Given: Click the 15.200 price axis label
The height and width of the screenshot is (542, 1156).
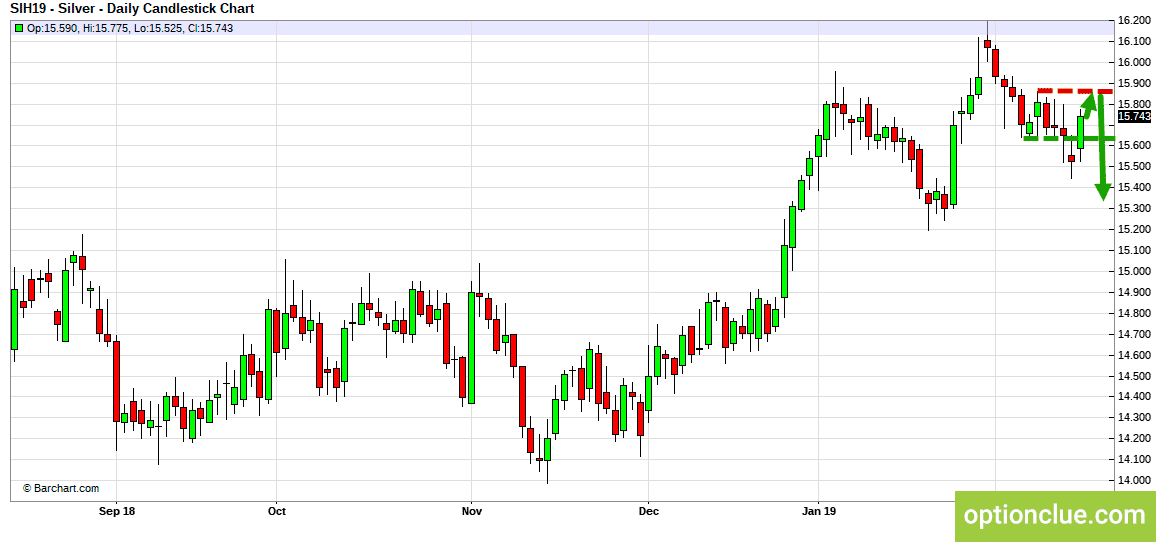Looking at the screenshot, I should tap(1135, 229).
